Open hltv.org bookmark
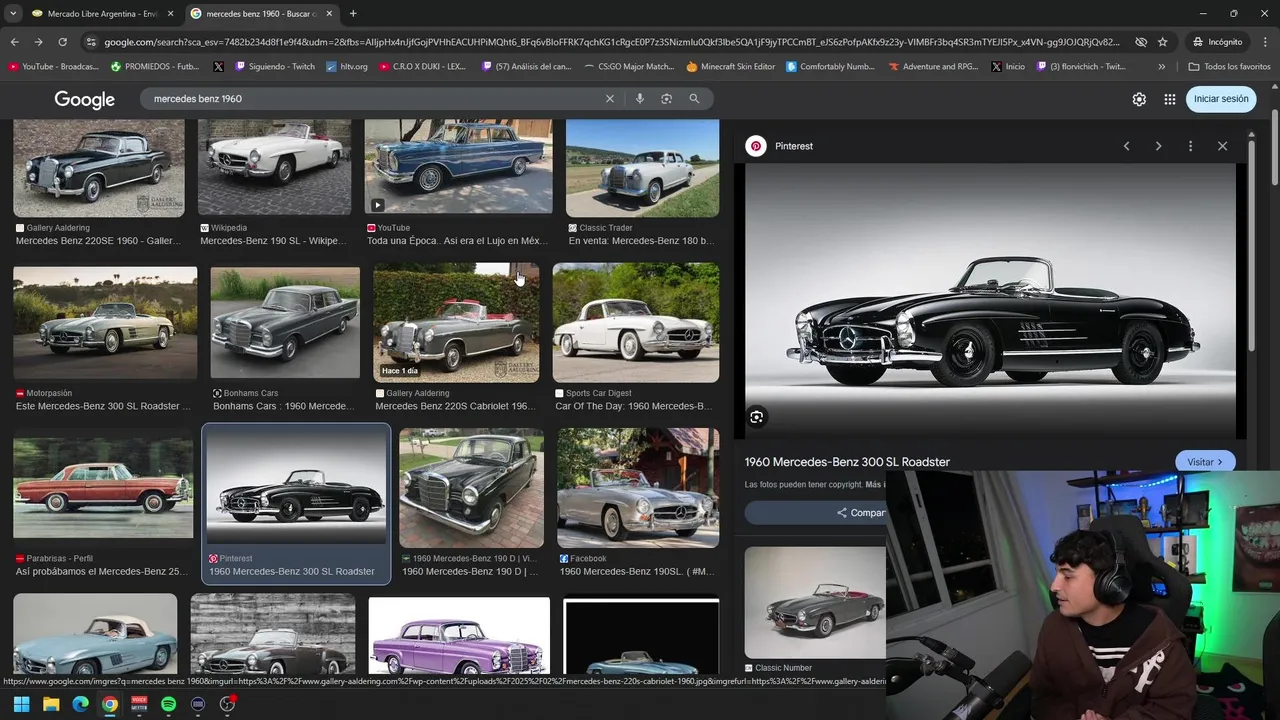The height and width of the screenshot is (720, 1280). click(347, 67)
